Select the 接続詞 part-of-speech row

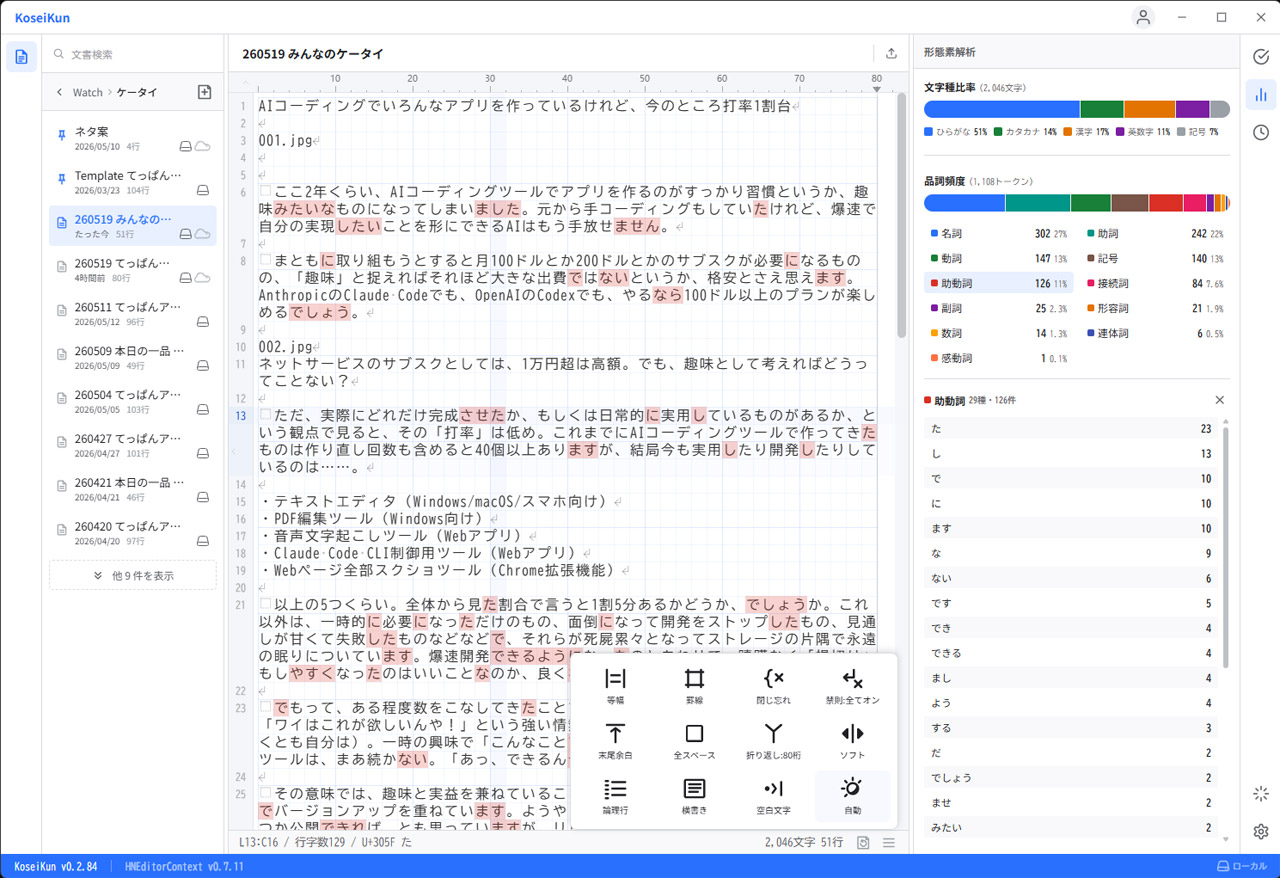tap(1156, 283)
